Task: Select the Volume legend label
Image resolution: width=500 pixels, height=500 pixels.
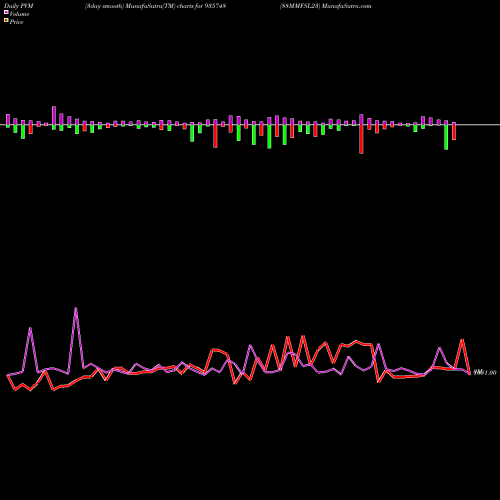Action: click(19, 14)
